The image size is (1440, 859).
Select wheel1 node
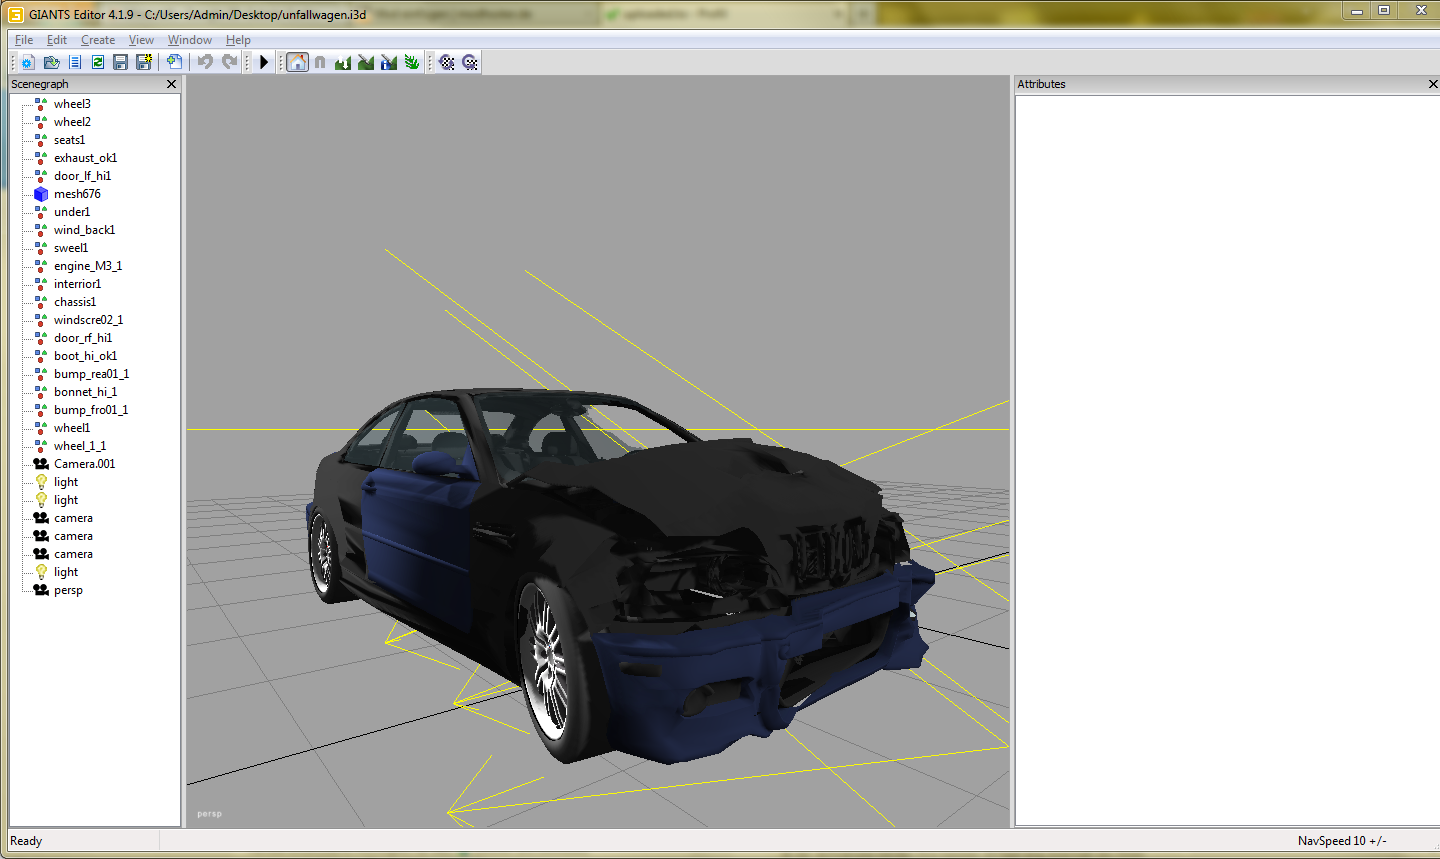[x=72, y=428]
